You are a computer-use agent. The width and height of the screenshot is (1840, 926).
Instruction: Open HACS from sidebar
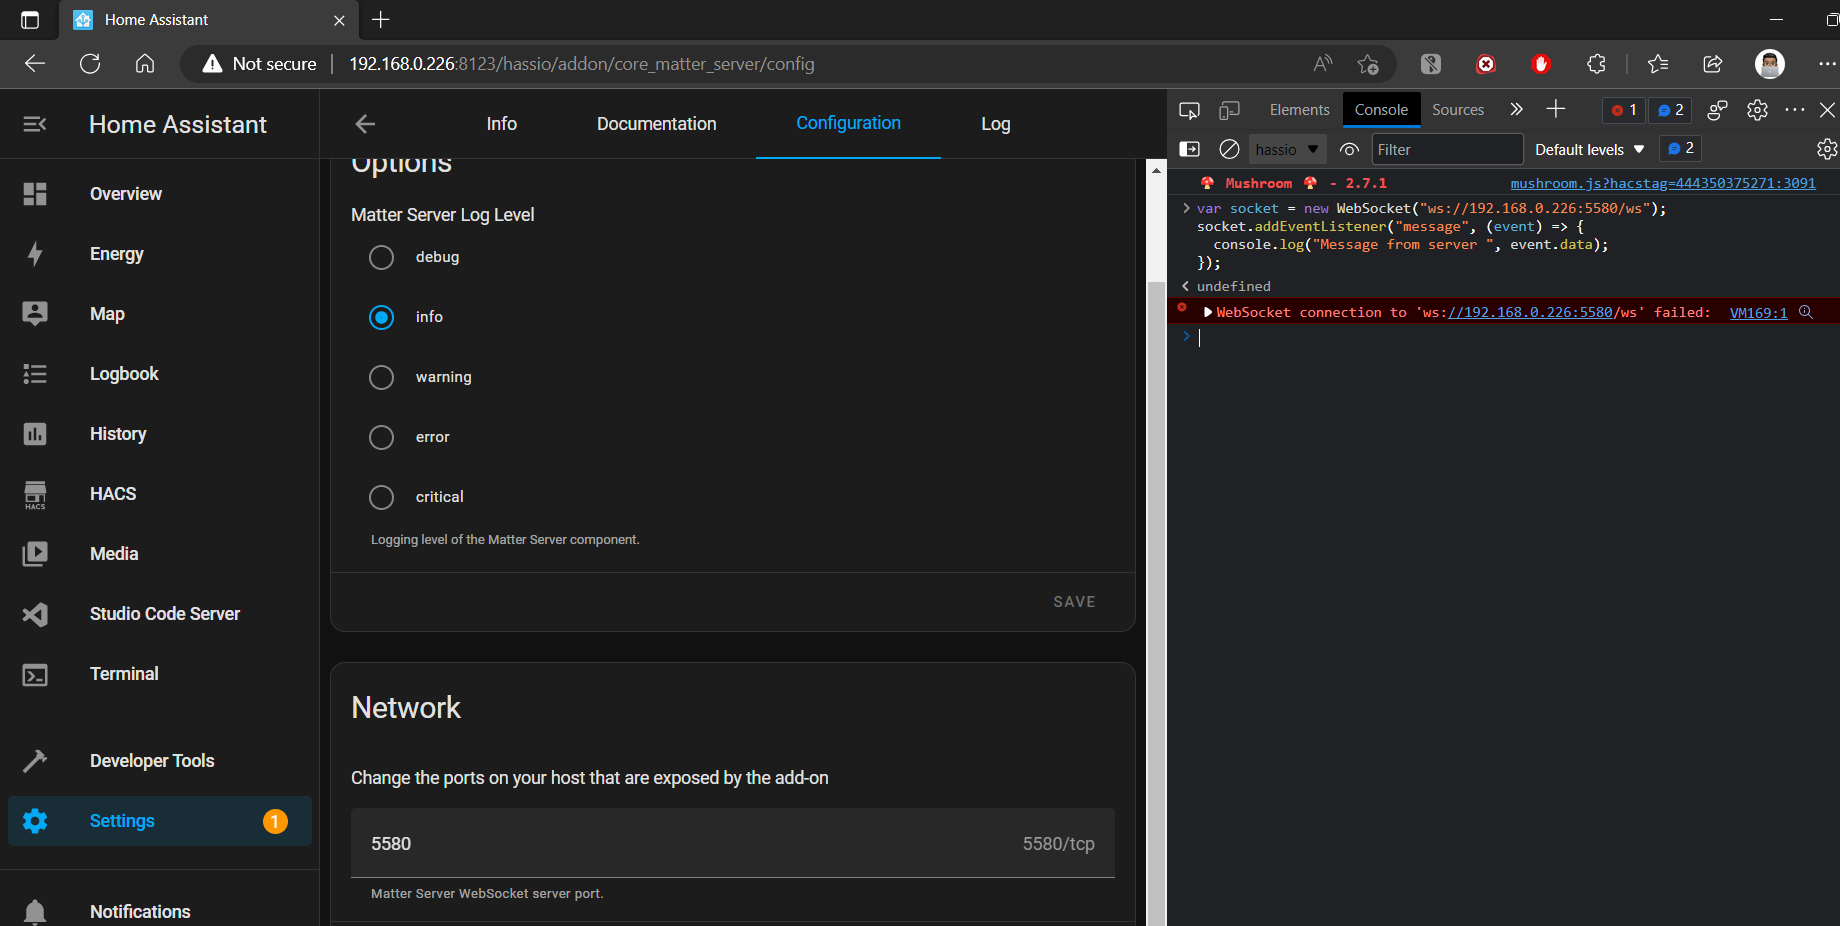pyautogui.click(x=160, y=494)
